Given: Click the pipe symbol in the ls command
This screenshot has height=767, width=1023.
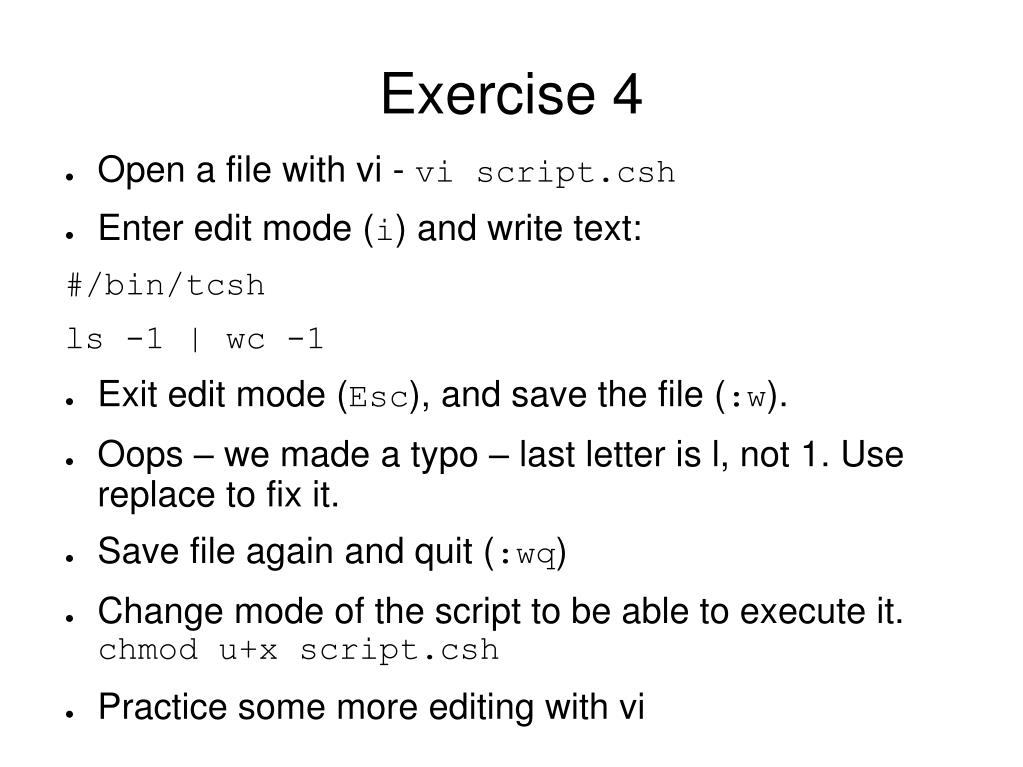Looking at the screenshot, I should coord(194,339).
